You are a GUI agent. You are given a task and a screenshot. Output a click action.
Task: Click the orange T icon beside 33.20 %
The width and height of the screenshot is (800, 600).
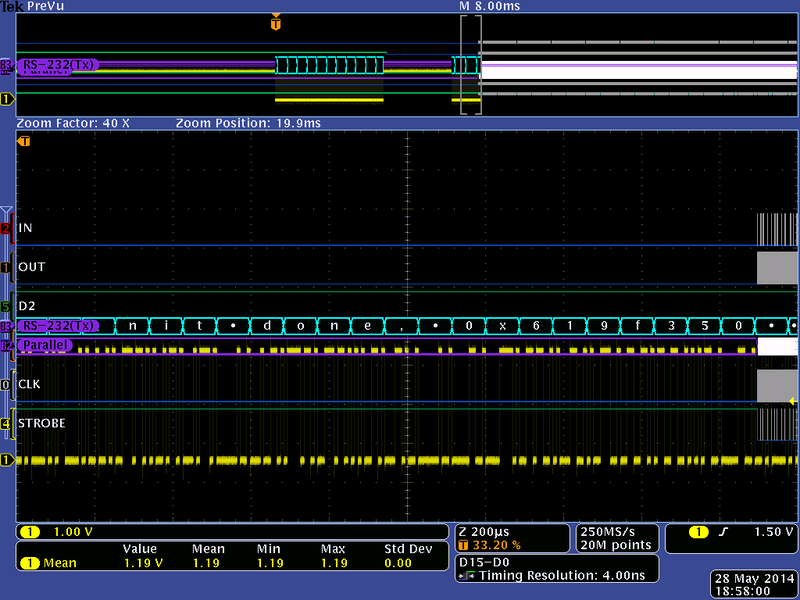(463, 545)
